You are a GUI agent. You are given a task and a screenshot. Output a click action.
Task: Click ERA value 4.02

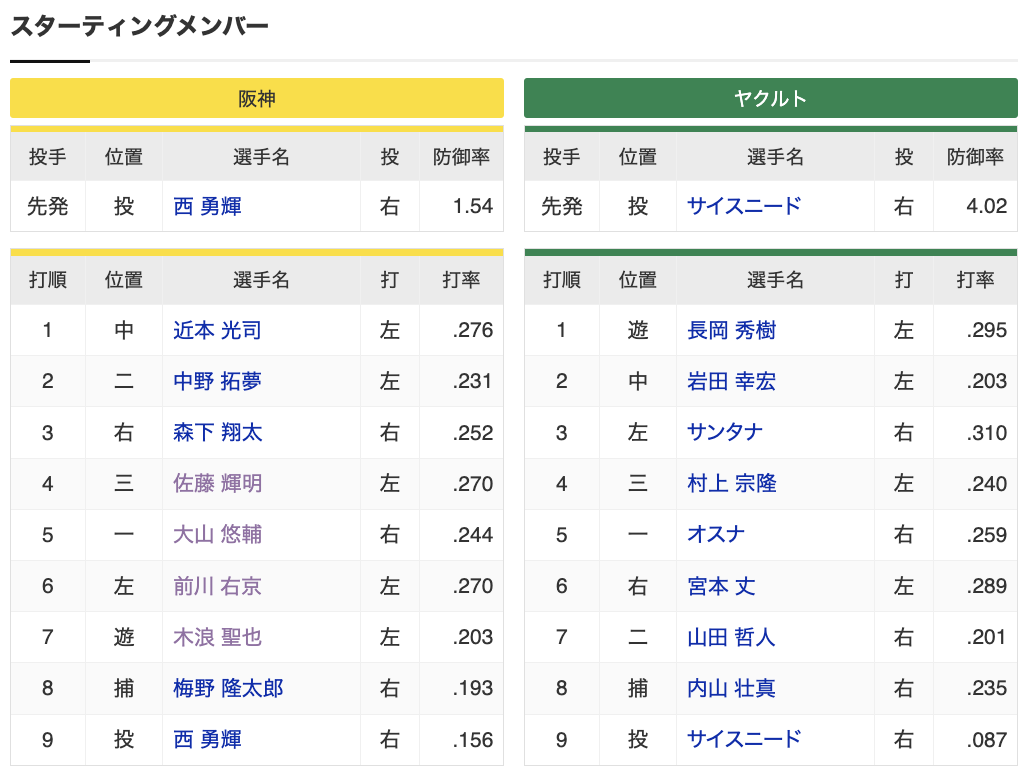pos(986,206)
